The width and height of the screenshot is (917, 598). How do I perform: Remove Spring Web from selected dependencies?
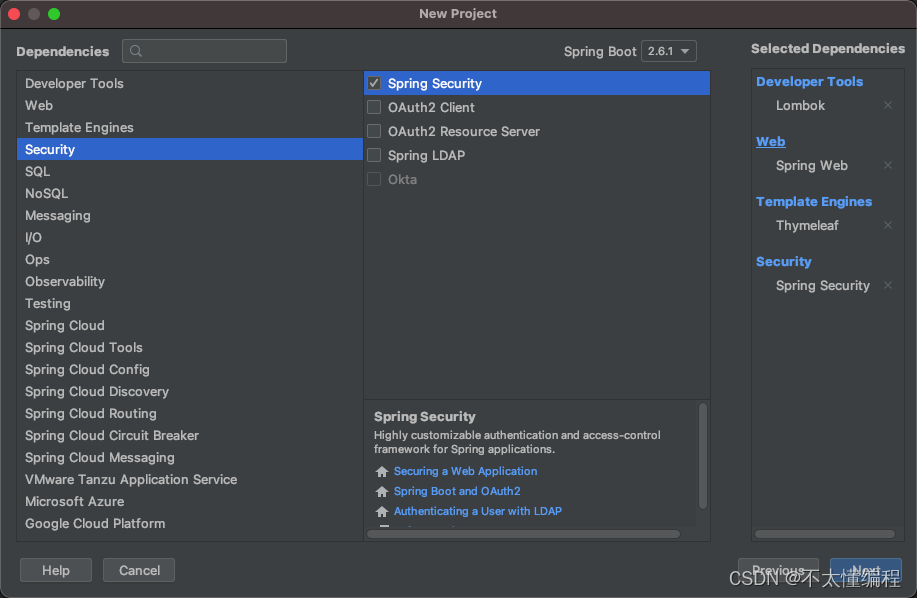tap(888, 165)
